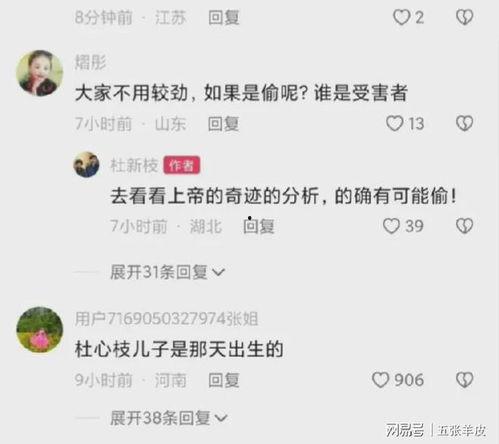This screenshot has width=499, height=444.
Task: Like the Shandong comment showing 13 likes
Action: pos(395,123)
